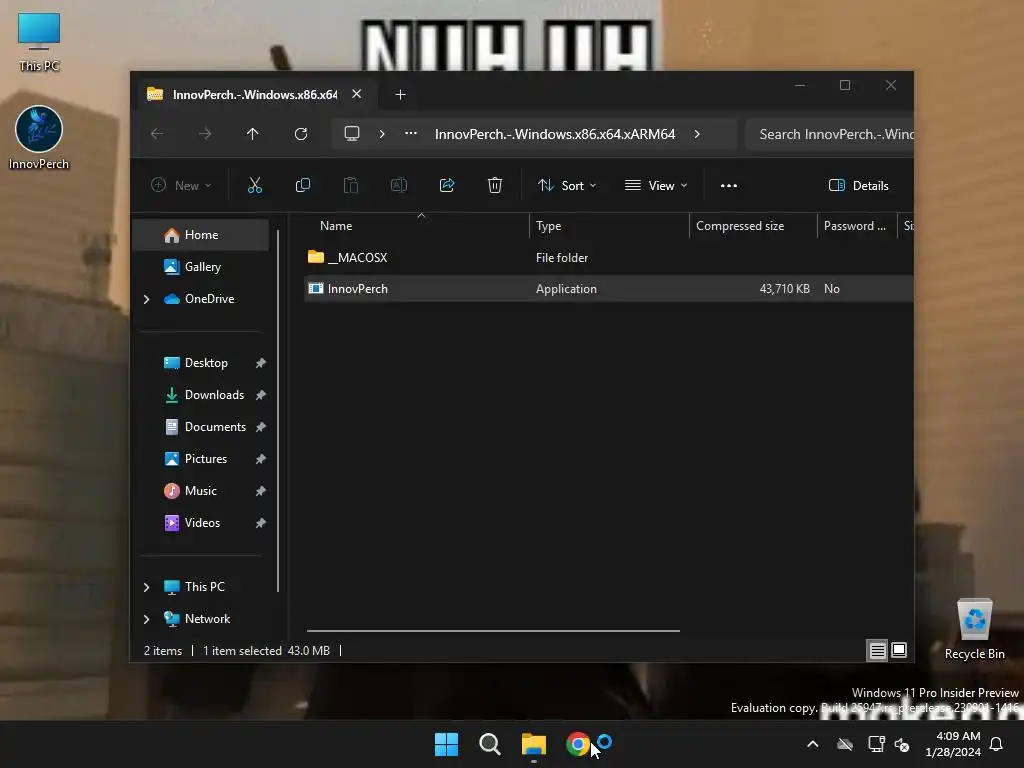The width and height of the screenshot is (1024, 768).
Task: Click the muted volume tray icon
Action: tap(902, 744)
